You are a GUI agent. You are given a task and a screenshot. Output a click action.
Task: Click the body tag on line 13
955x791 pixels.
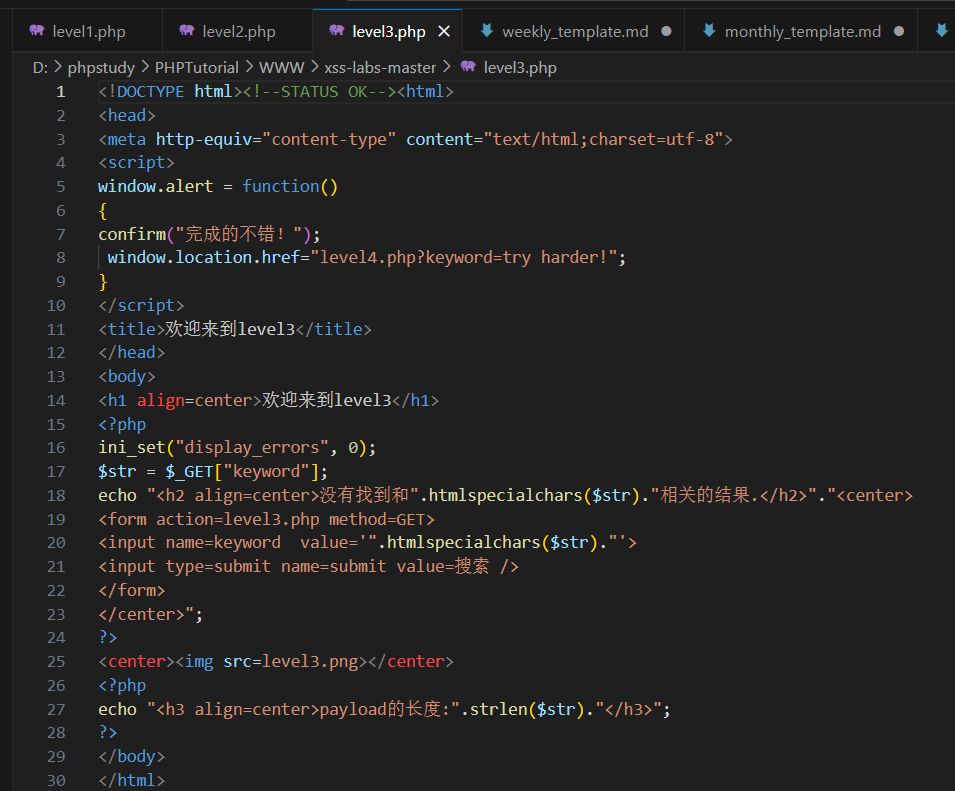(127, 377)
